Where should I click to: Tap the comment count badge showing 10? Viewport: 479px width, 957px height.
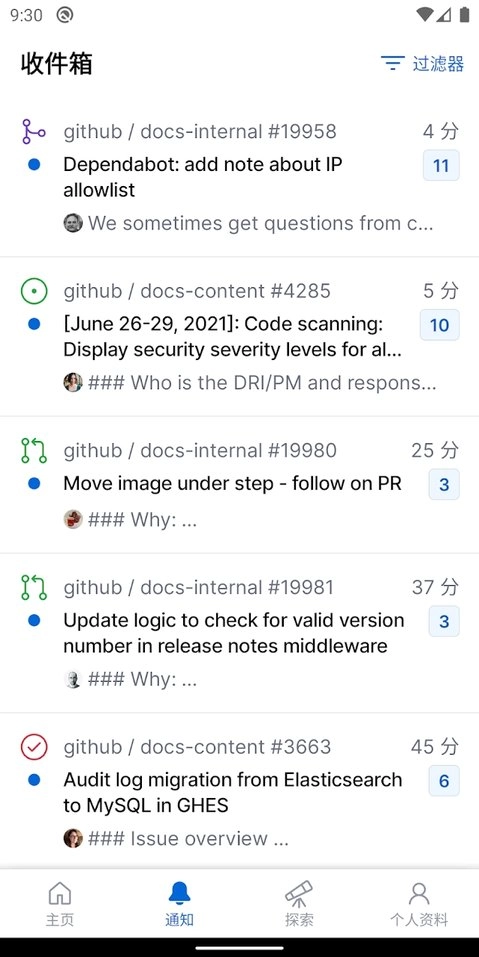tap(440, 325)
